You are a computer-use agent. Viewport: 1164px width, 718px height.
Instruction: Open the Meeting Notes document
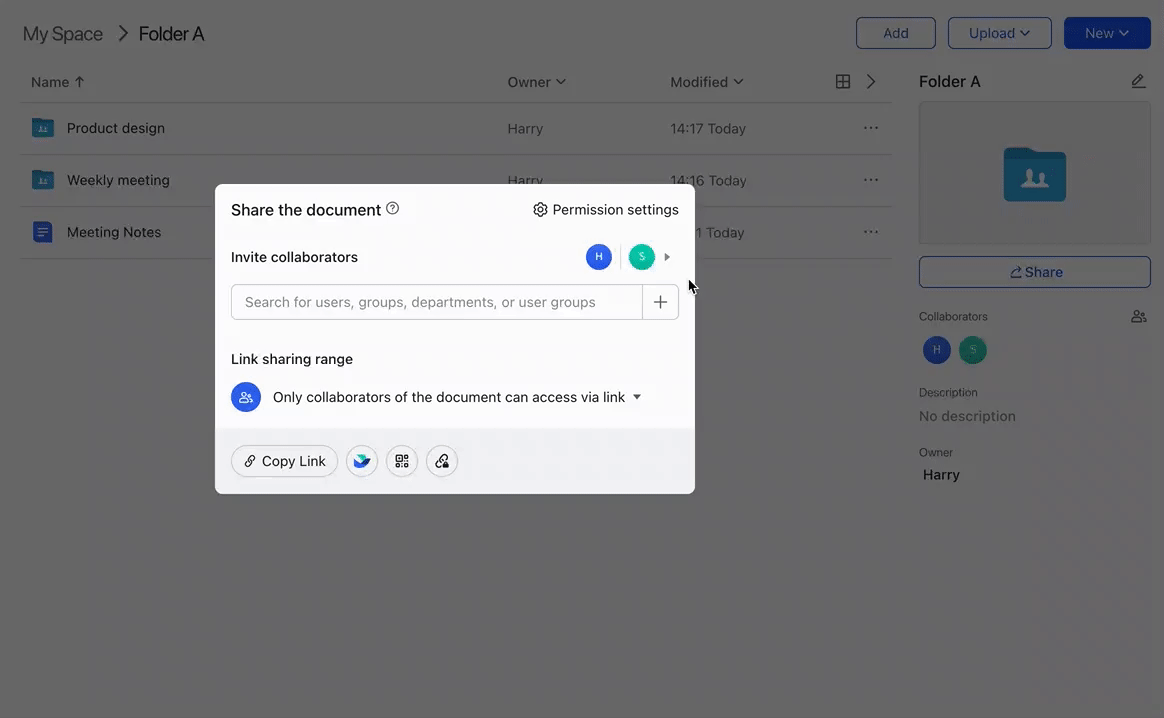[114, 232]
